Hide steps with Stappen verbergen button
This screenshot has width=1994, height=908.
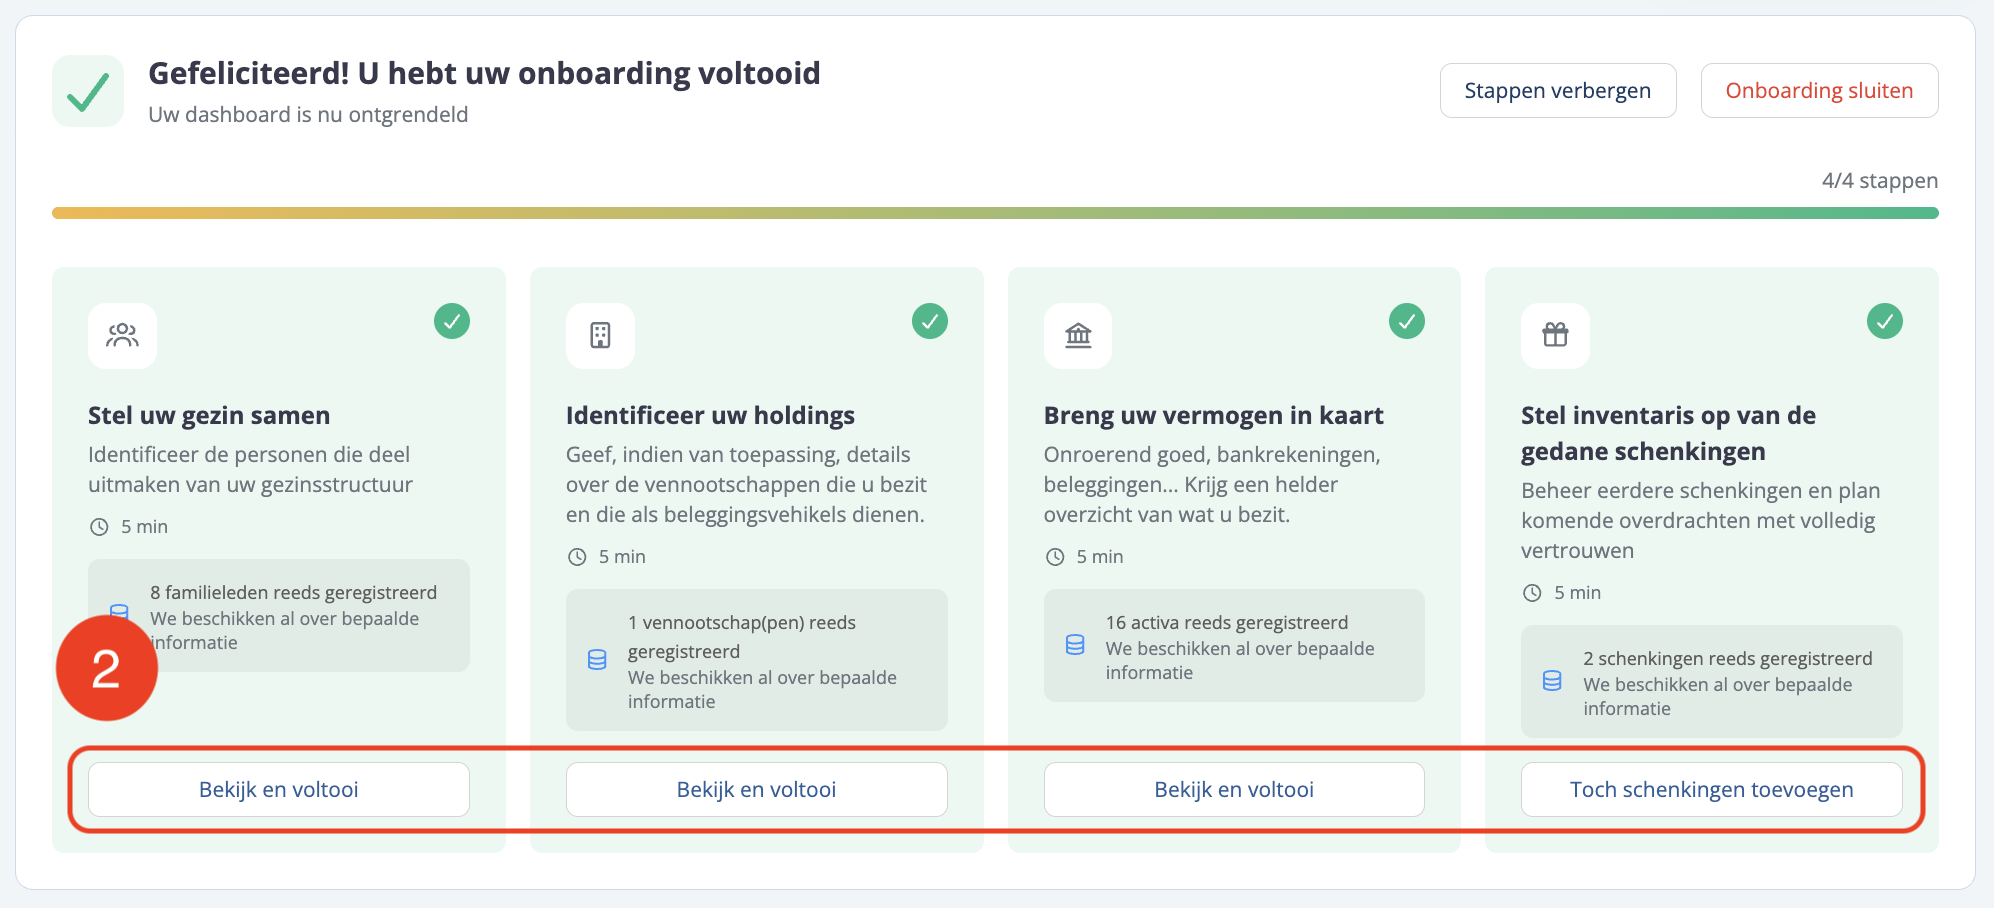pyautogui.click(x=1558, y=91)
